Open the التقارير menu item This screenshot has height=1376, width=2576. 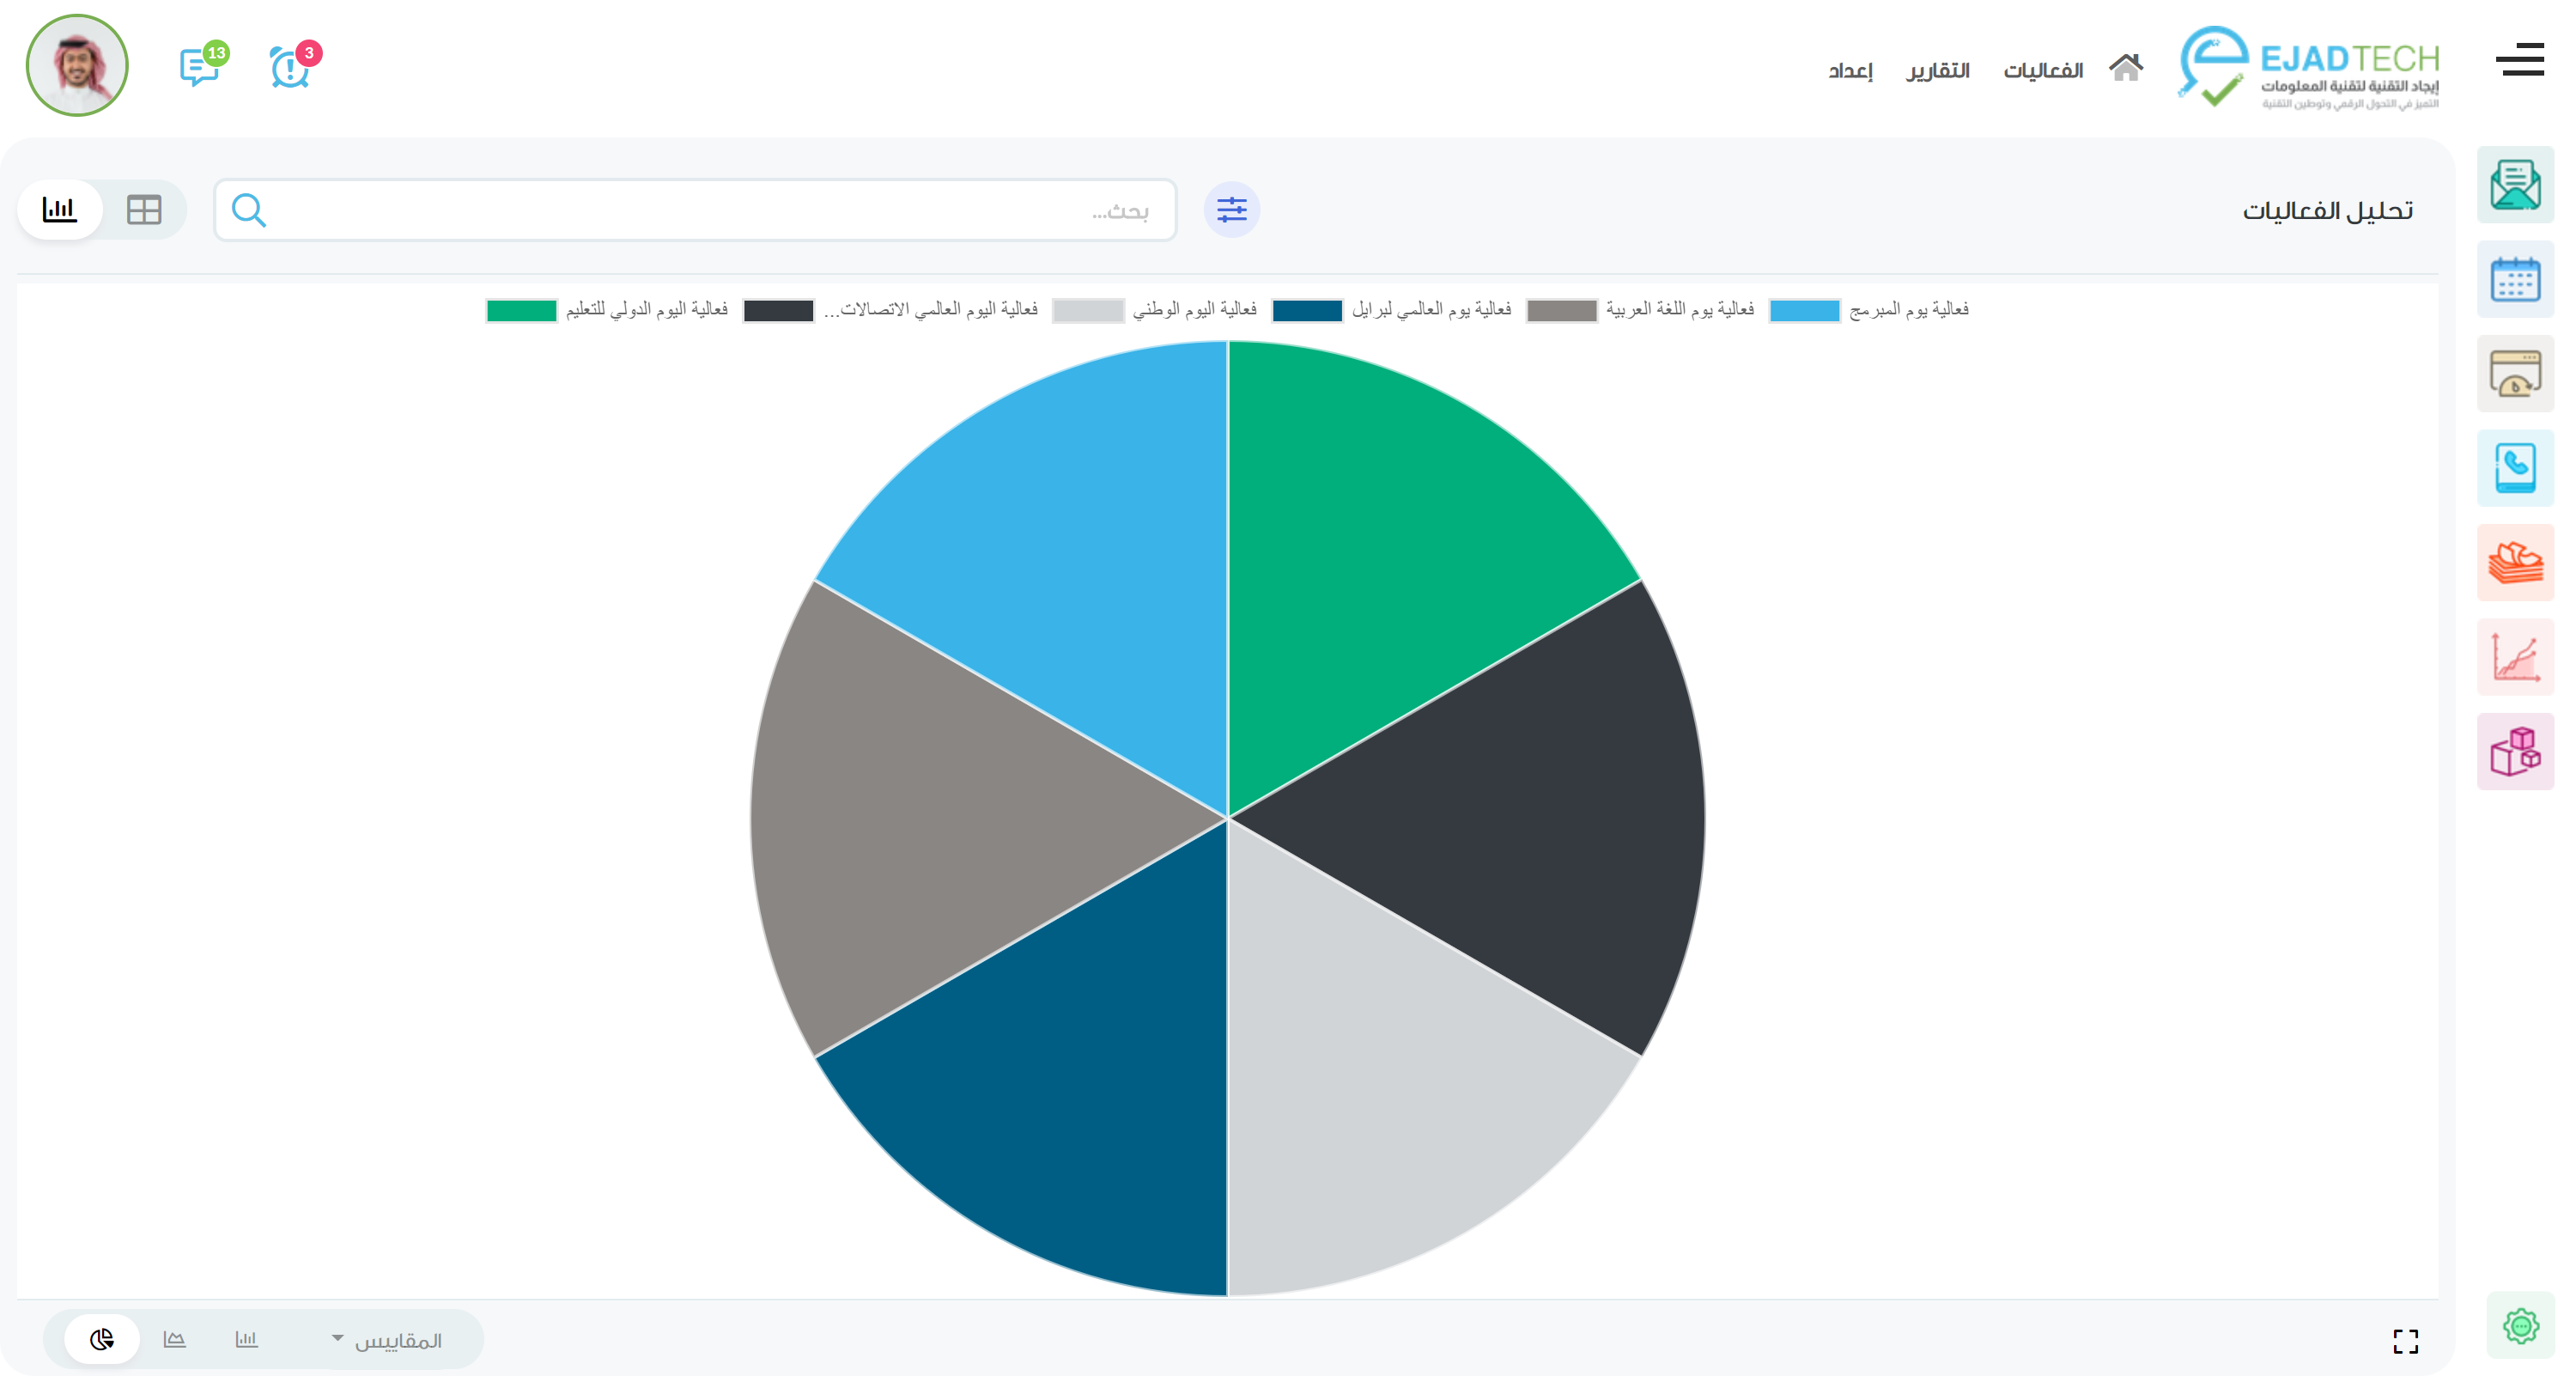tap(1937, 71)
